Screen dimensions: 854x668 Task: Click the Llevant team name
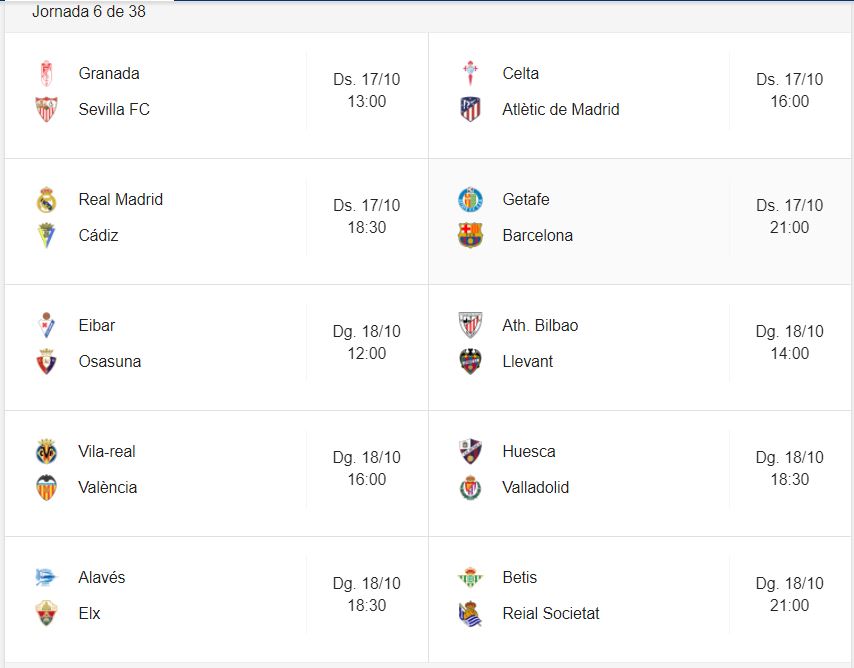pos(528,362)
